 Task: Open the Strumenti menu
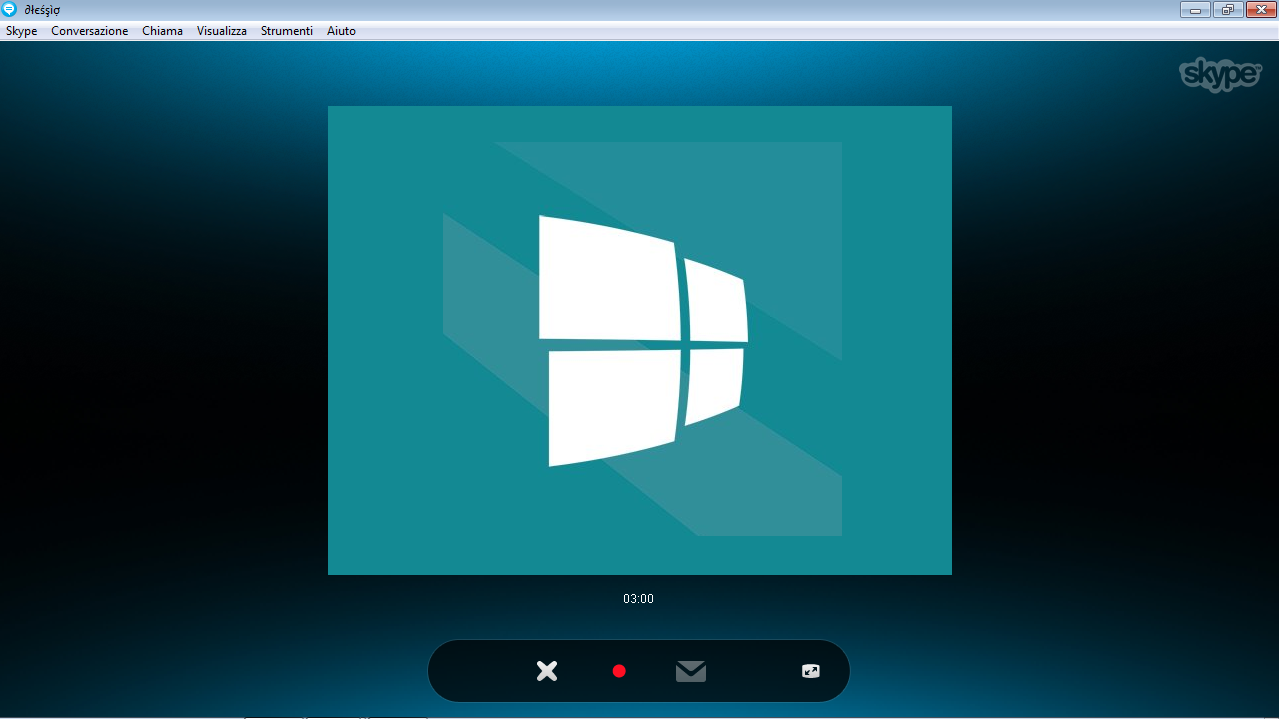[x=287, y=31]
